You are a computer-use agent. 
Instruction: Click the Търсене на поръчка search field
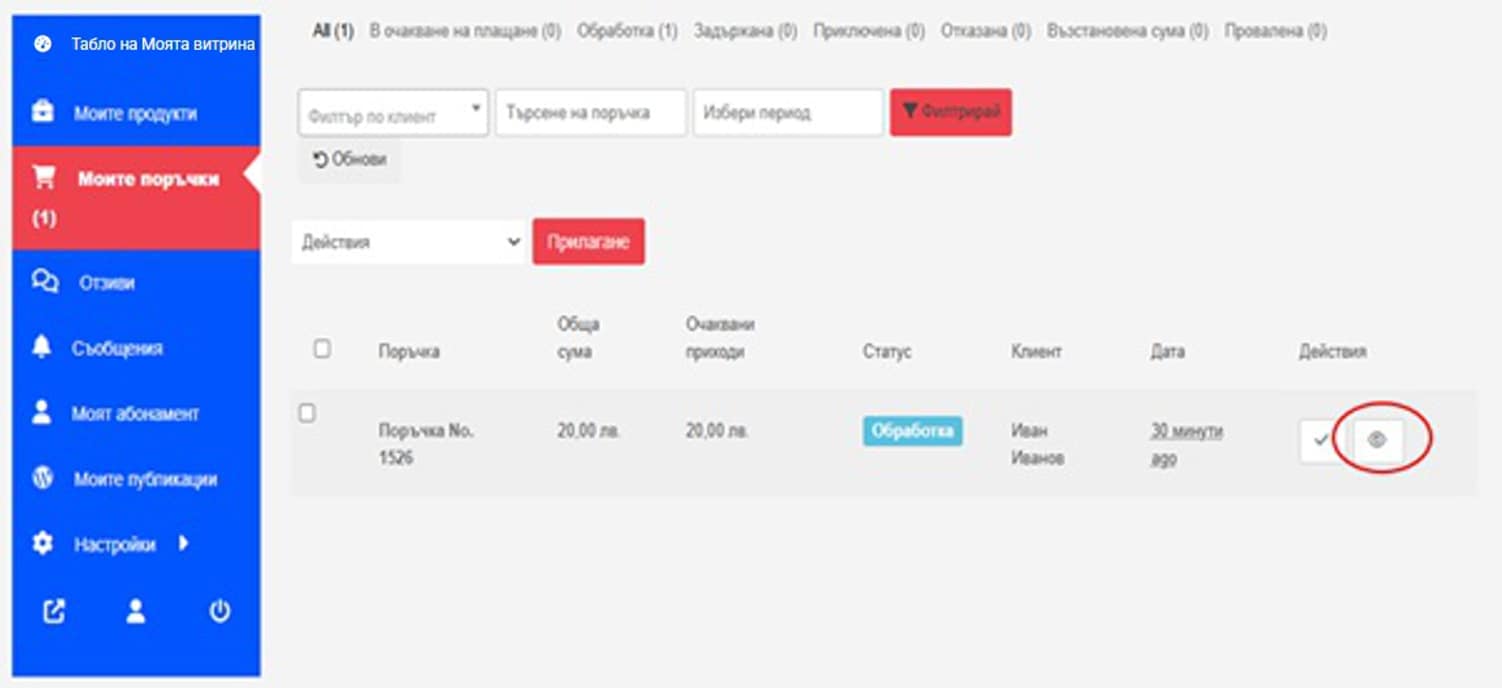tap(590, 113)
